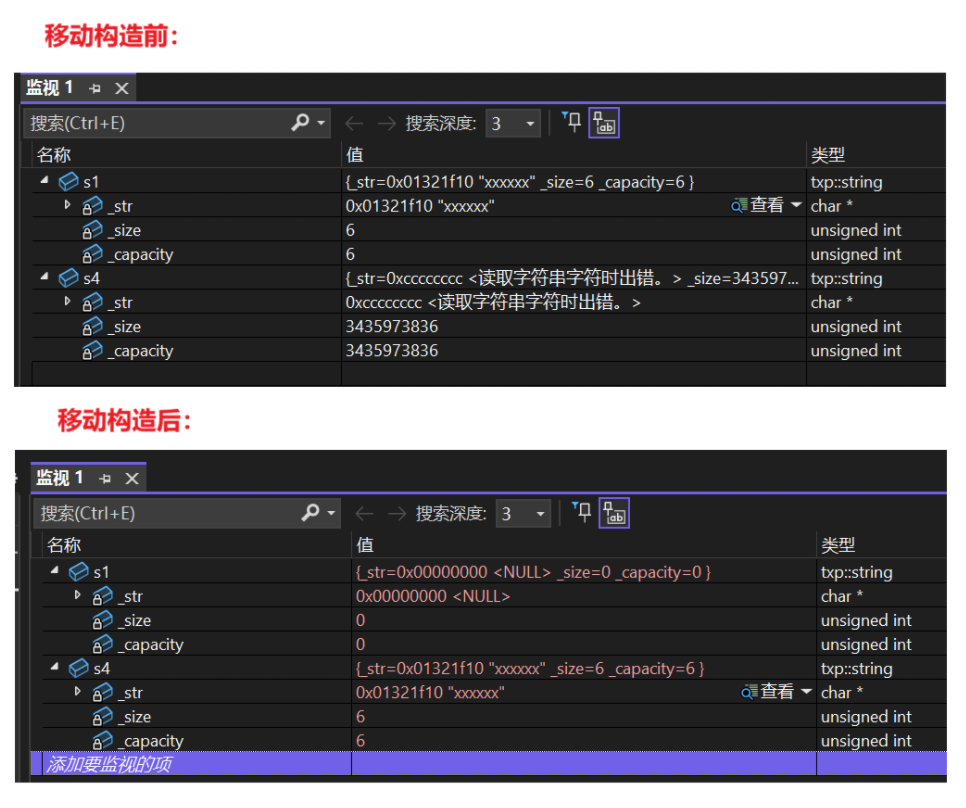Click _size field icon under s1 in top window
966x808 pixels.
pyautogui.click(x=92, y=230)
